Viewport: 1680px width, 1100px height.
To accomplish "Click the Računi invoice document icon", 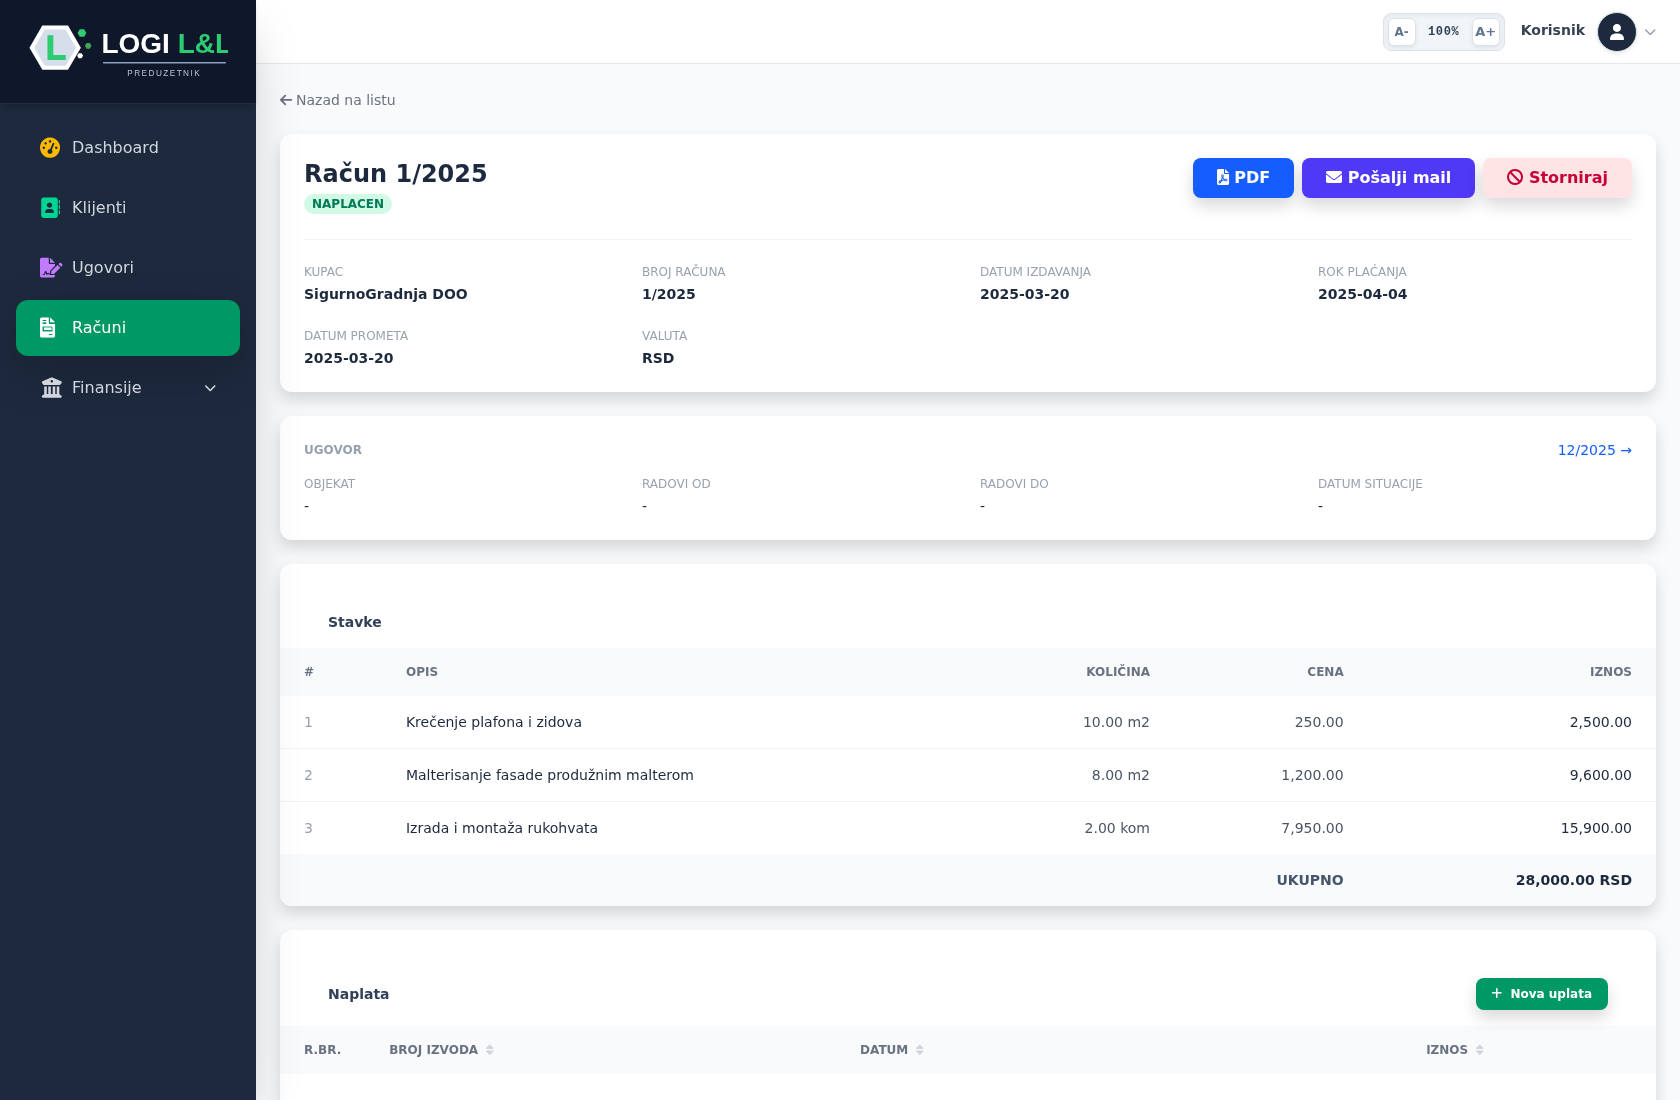I will [x=48, y=327].
